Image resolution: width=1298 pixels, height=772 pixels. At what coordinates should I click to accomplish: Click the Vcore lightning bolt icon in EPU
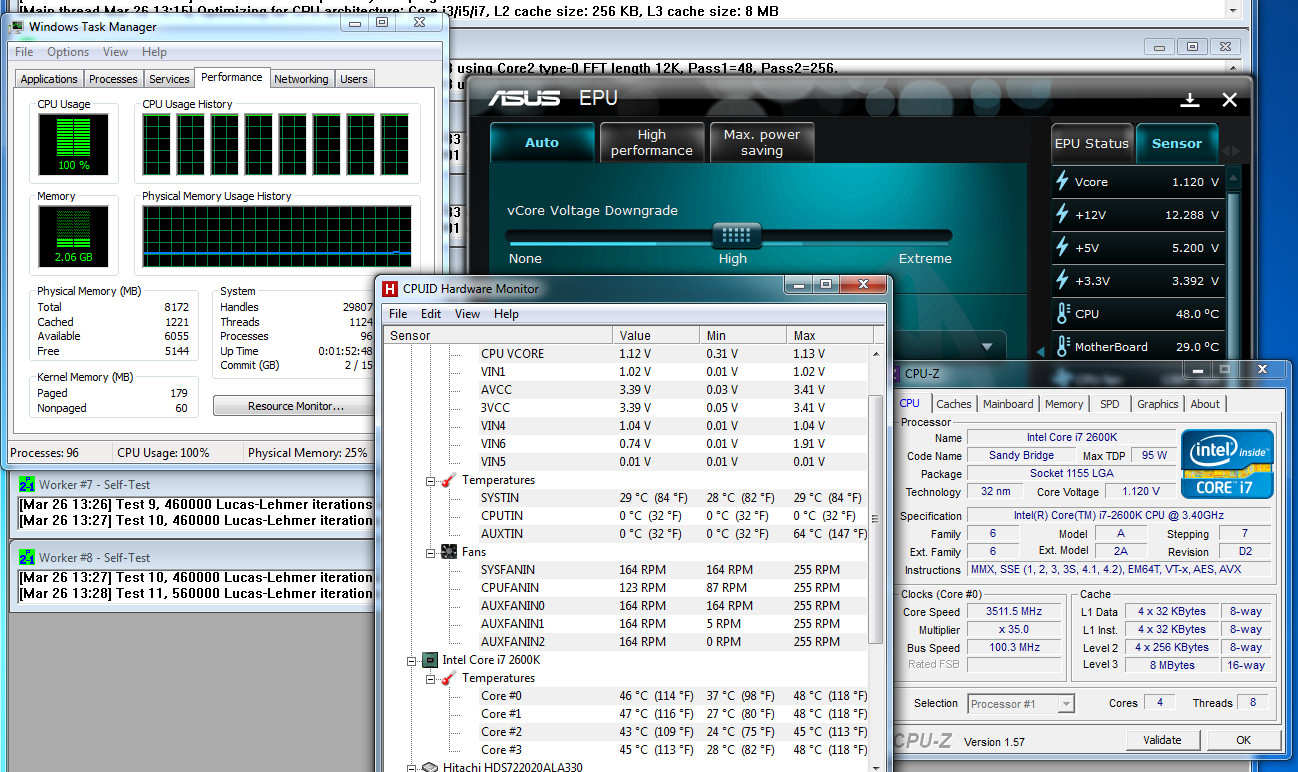[1062, 182]
